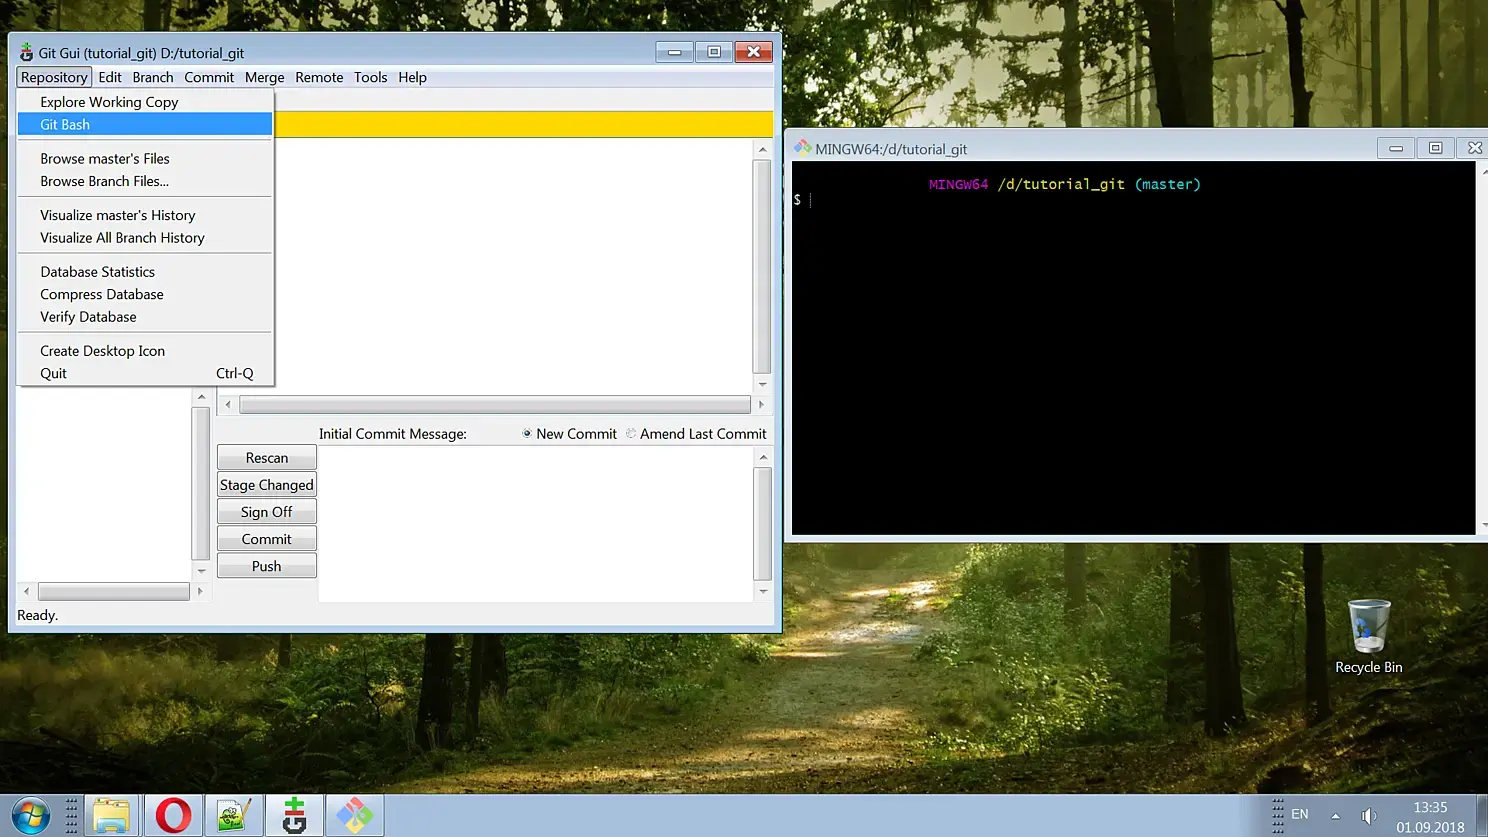The width and height of the screenshot is (1488, 837).
Task: Choose Explore Working Copy menu entry
Action: click(145, 102)
